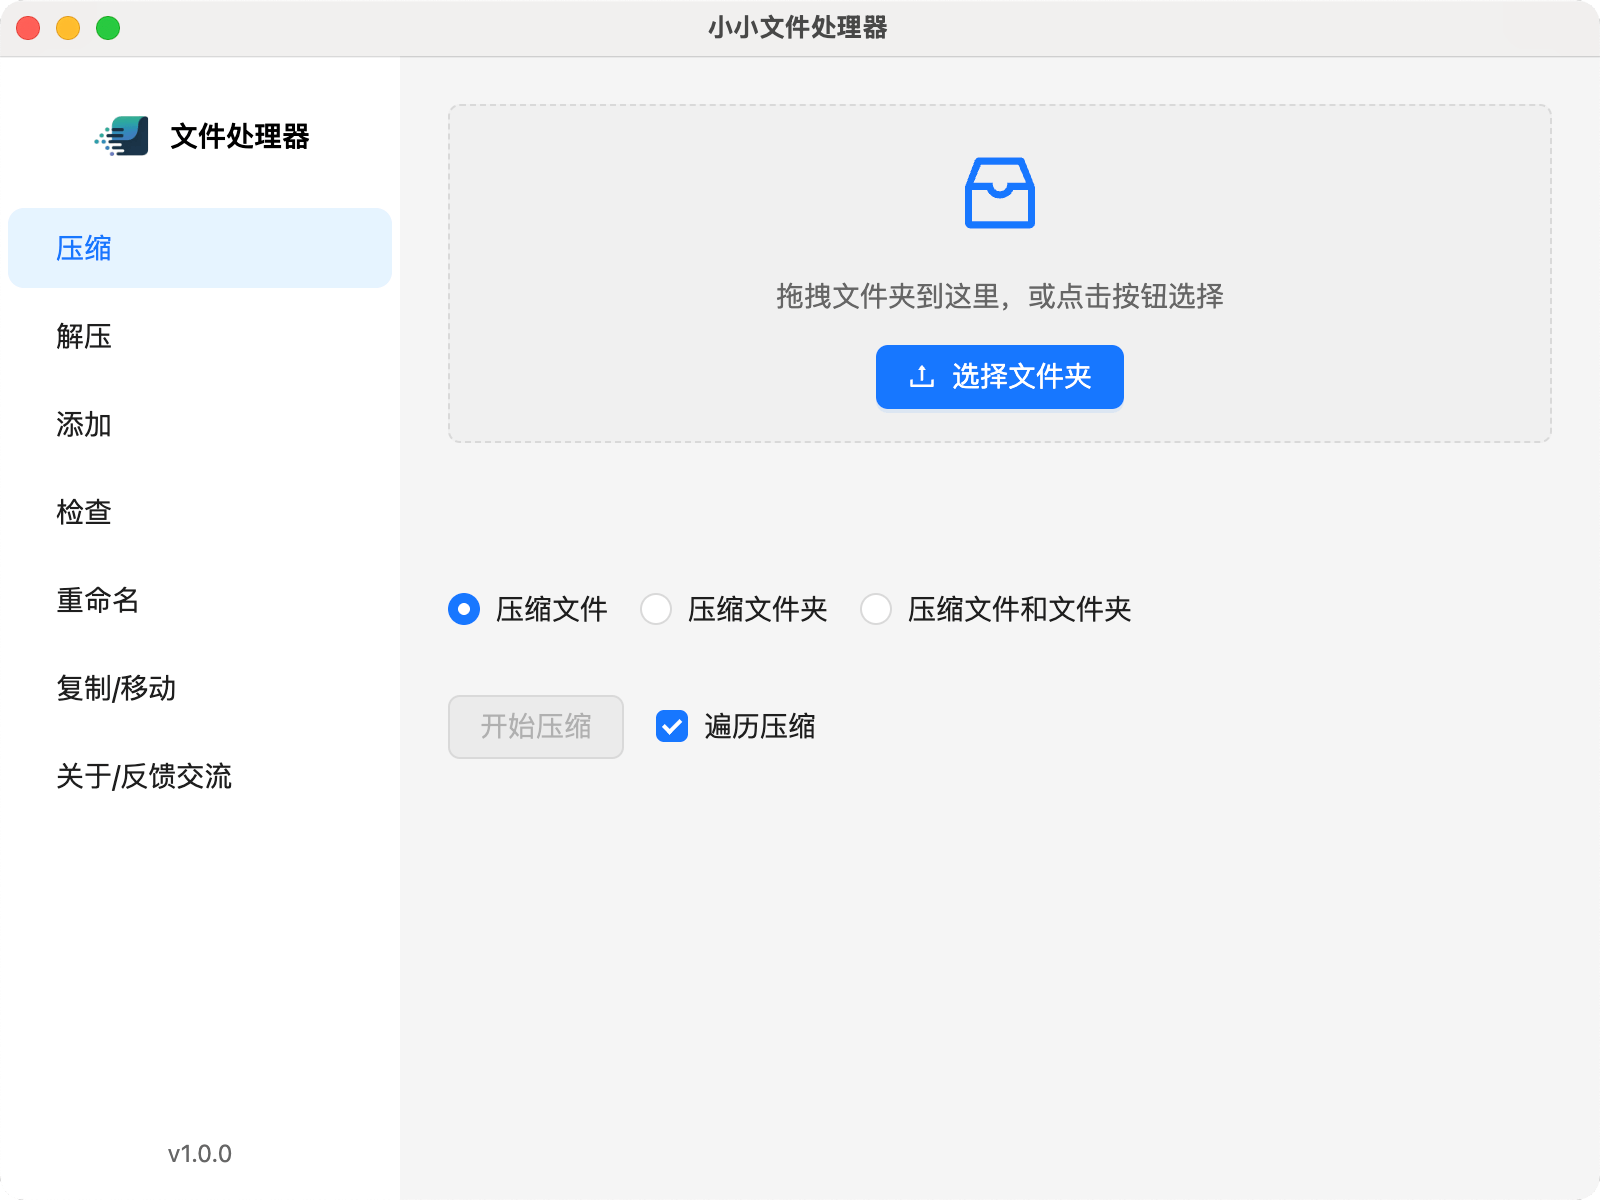
Task: Click the file processor logo icon
Action: click(122, 136)
